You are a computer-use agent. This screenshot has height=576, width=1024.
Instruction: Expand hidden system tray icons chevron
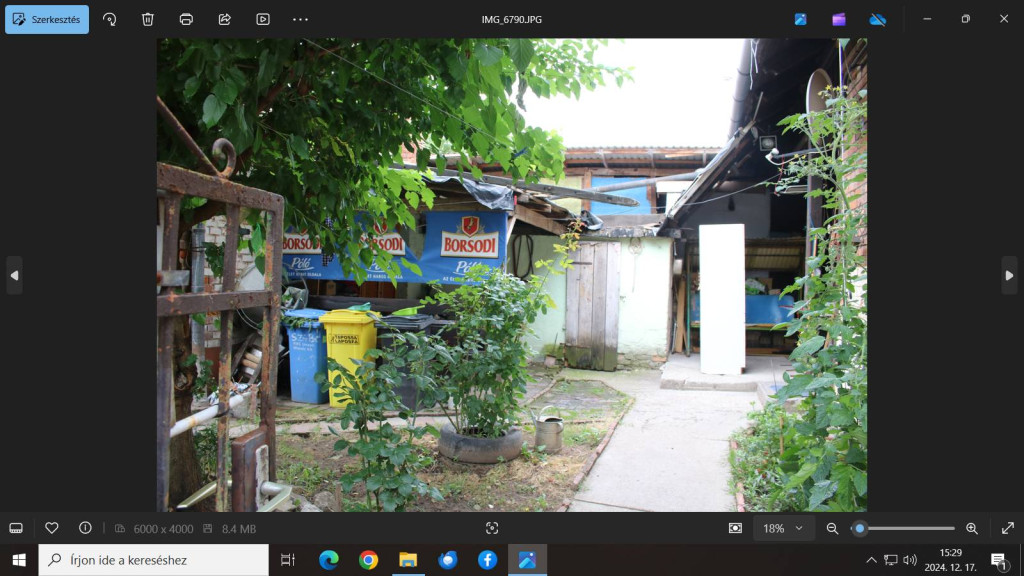tap(871, 560)
